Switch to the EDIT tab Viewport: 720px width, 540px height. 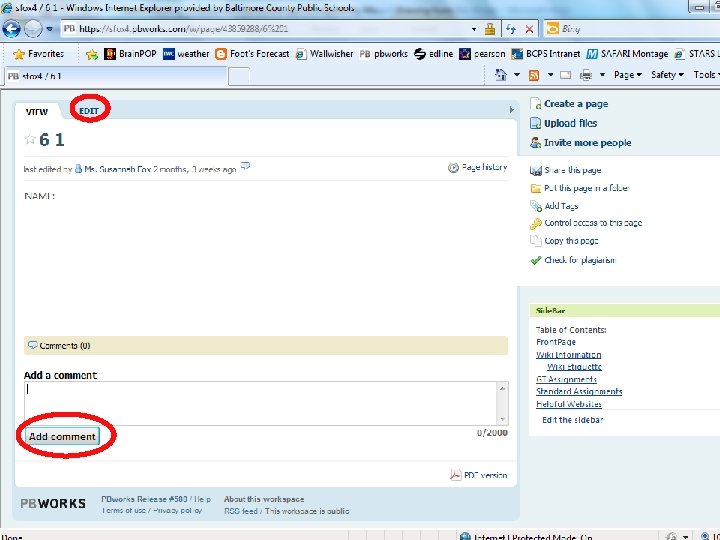click(x=89, y=111)
